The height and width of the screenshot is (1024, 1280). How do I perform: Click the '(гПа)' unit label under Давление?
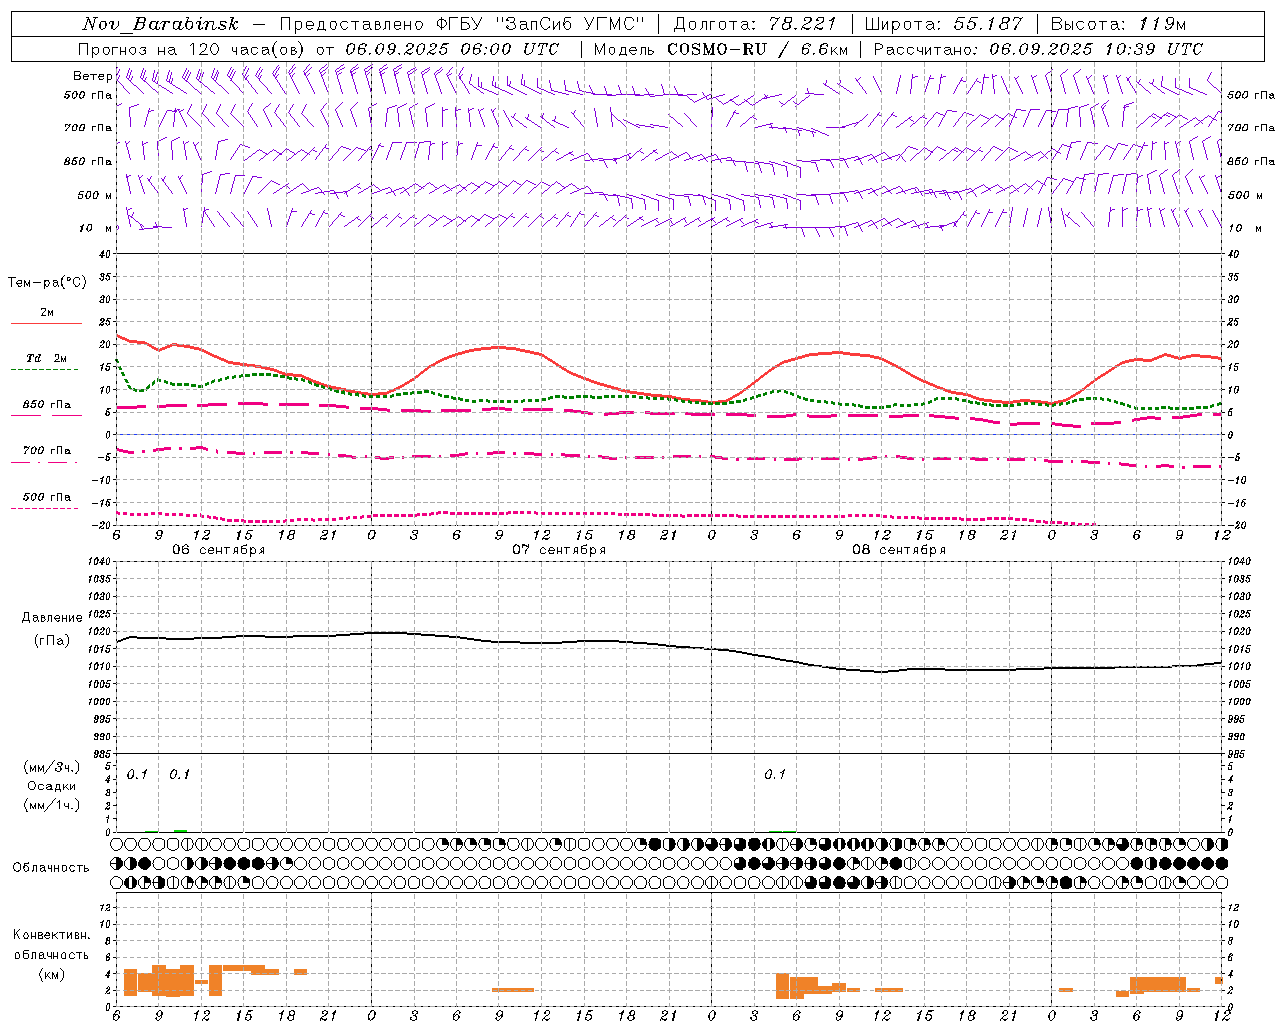[52, 641]
